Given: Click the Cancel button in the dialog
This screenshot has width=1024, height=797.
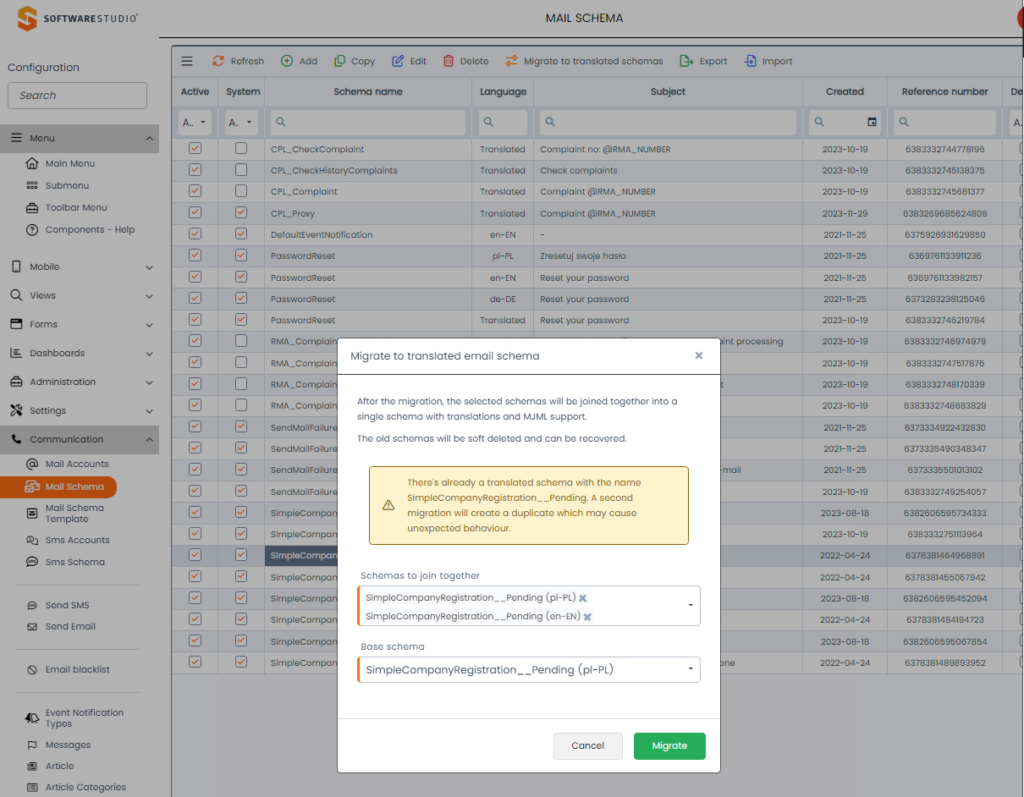Looking at the screenshot, I should (x=588, y=746).
